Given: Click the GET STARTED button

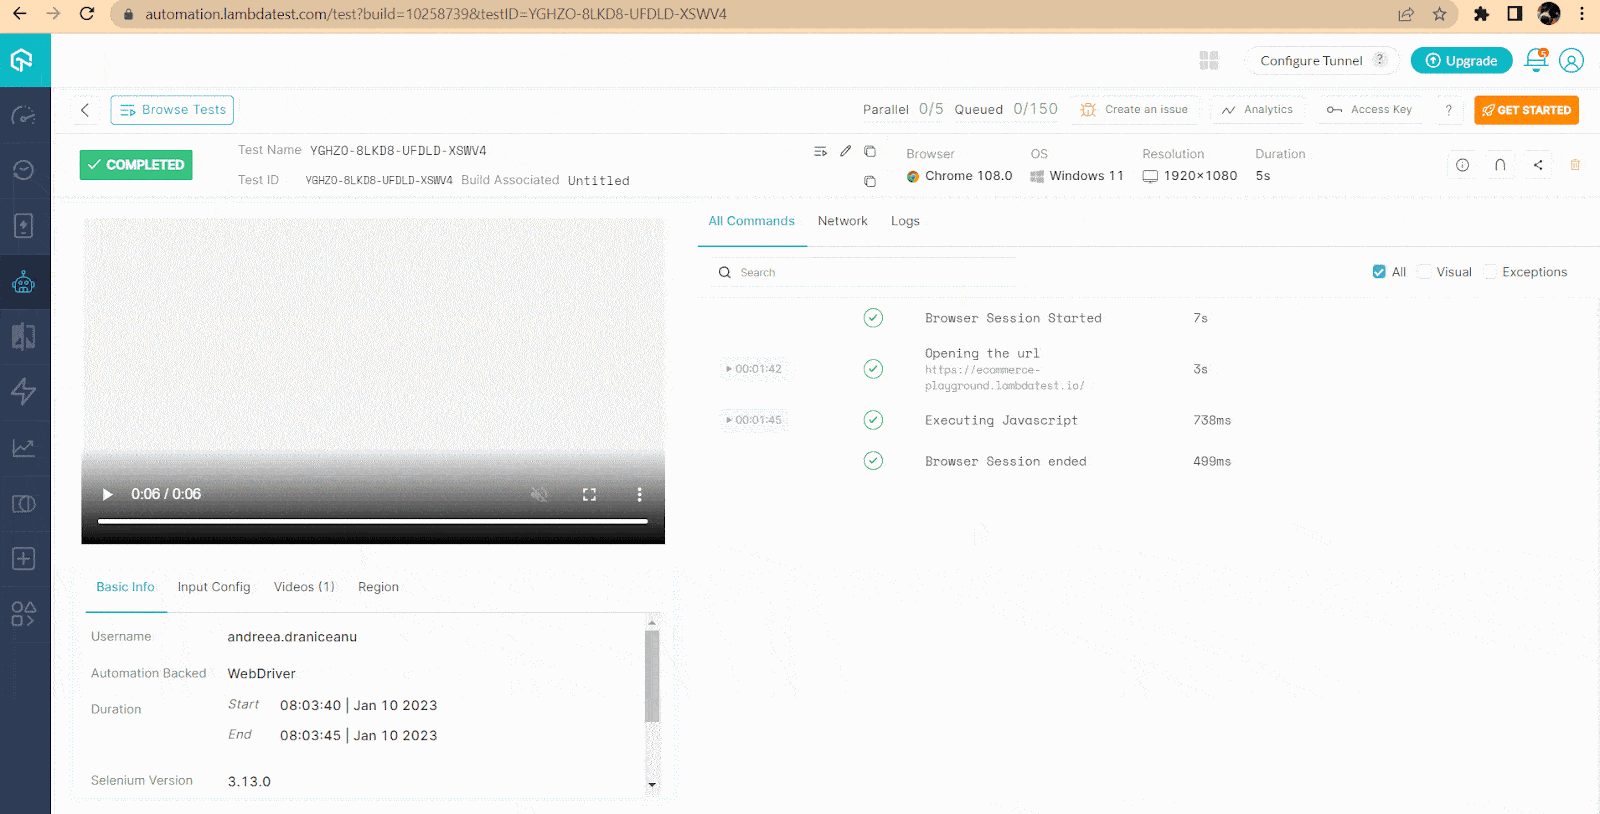Looking at the screenshot, I should click(x=1526, y=110).
